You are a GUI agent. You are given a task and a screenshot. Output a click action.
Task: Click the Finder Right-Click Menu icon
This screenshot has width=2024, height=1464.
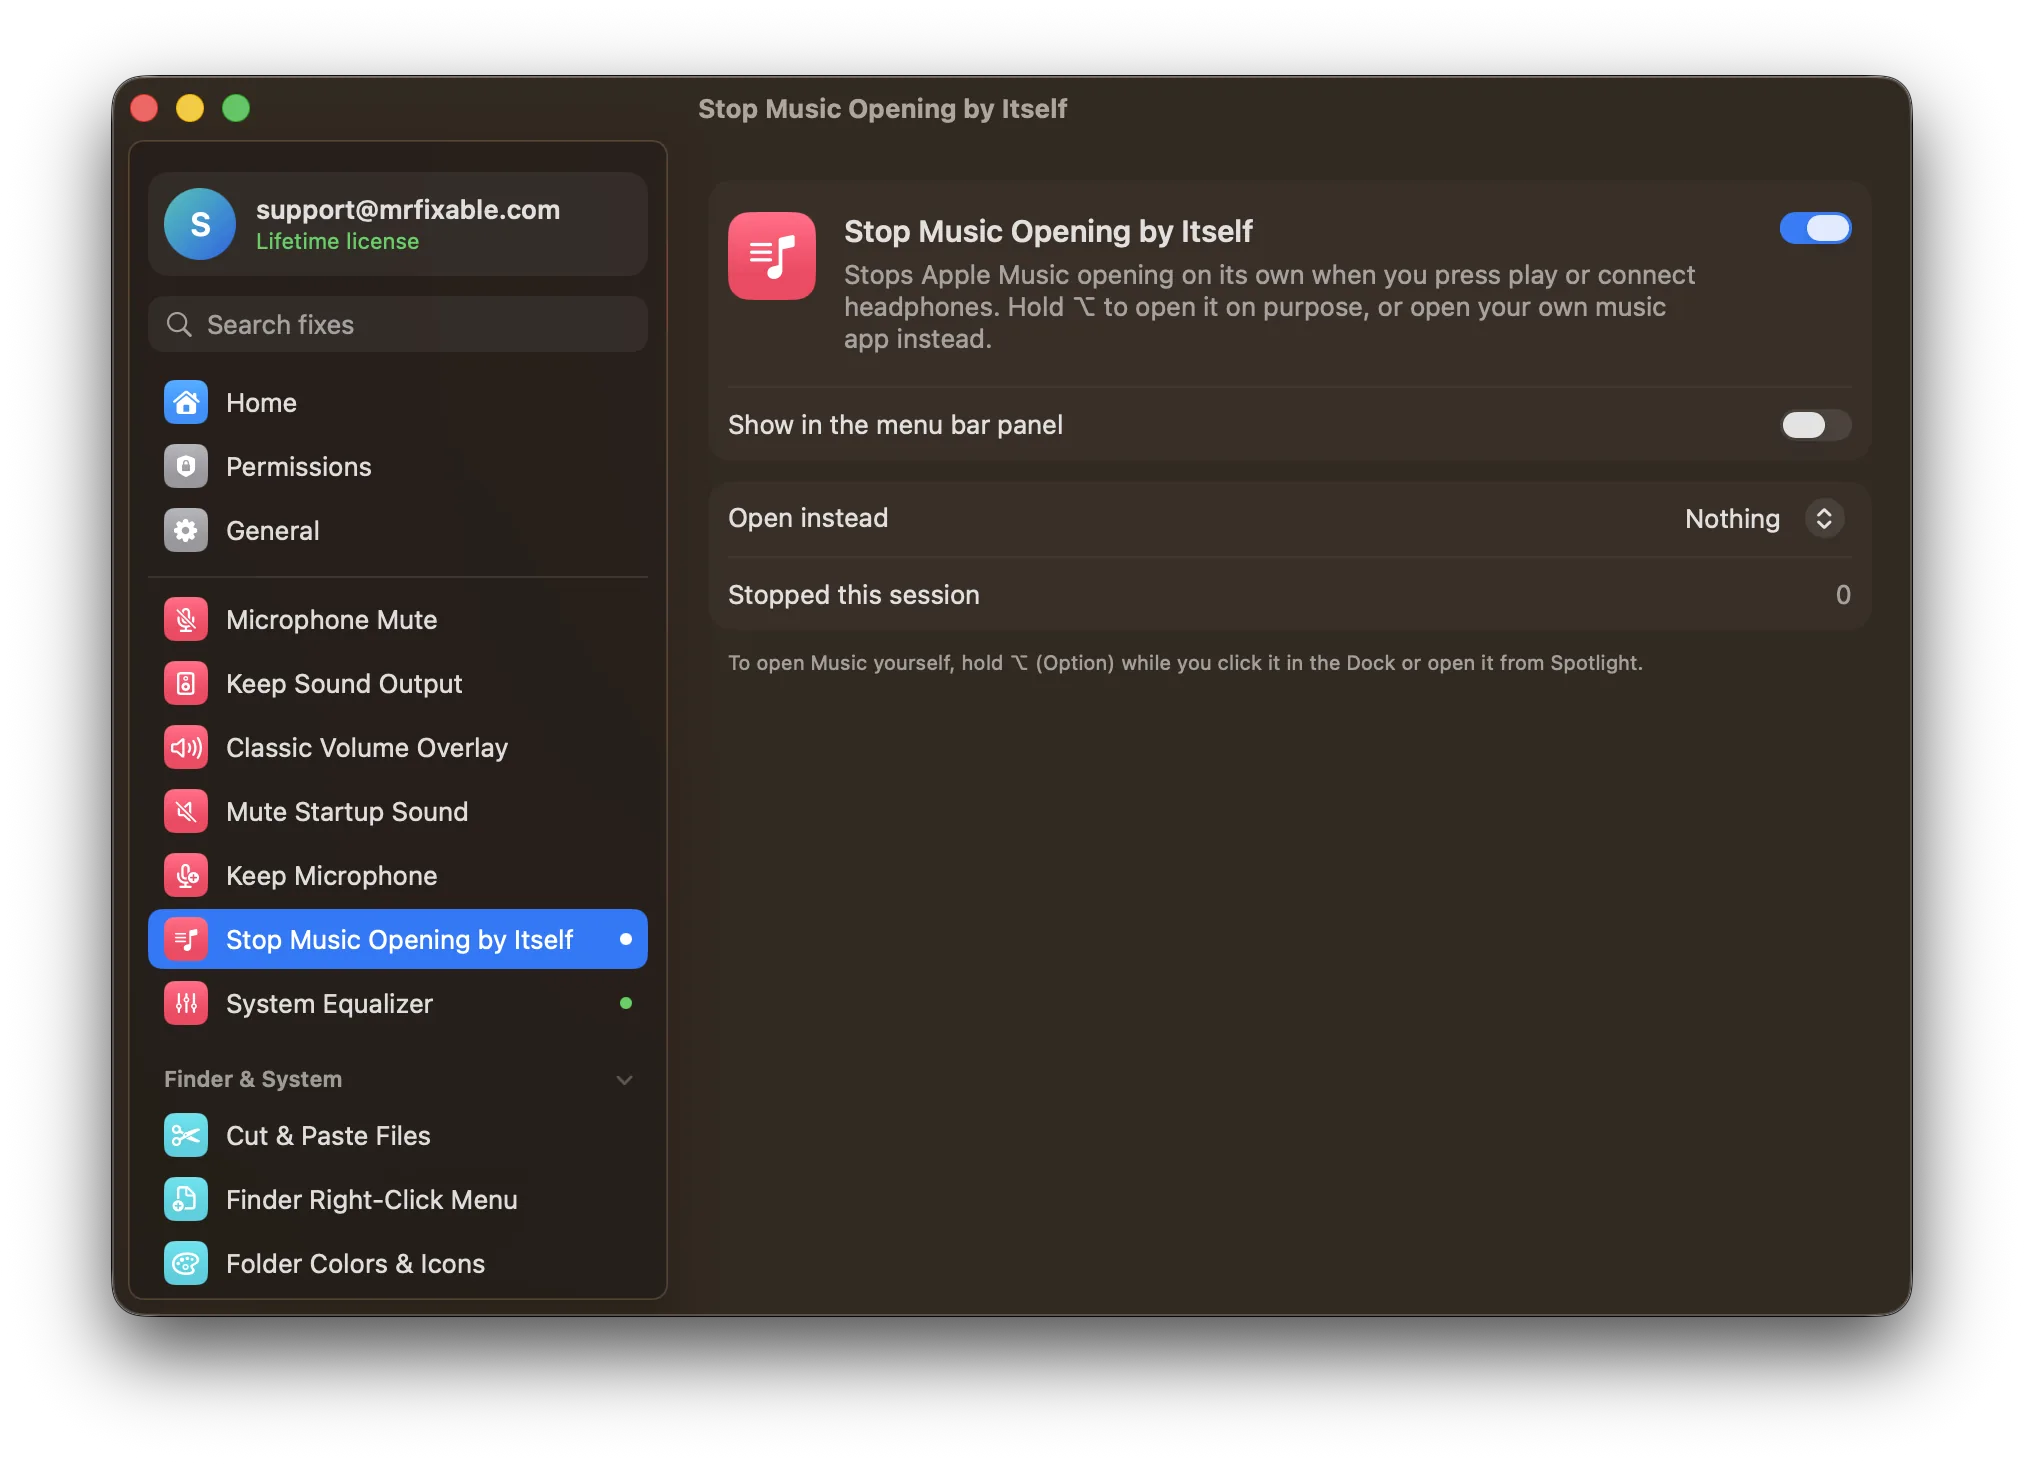186,1199
